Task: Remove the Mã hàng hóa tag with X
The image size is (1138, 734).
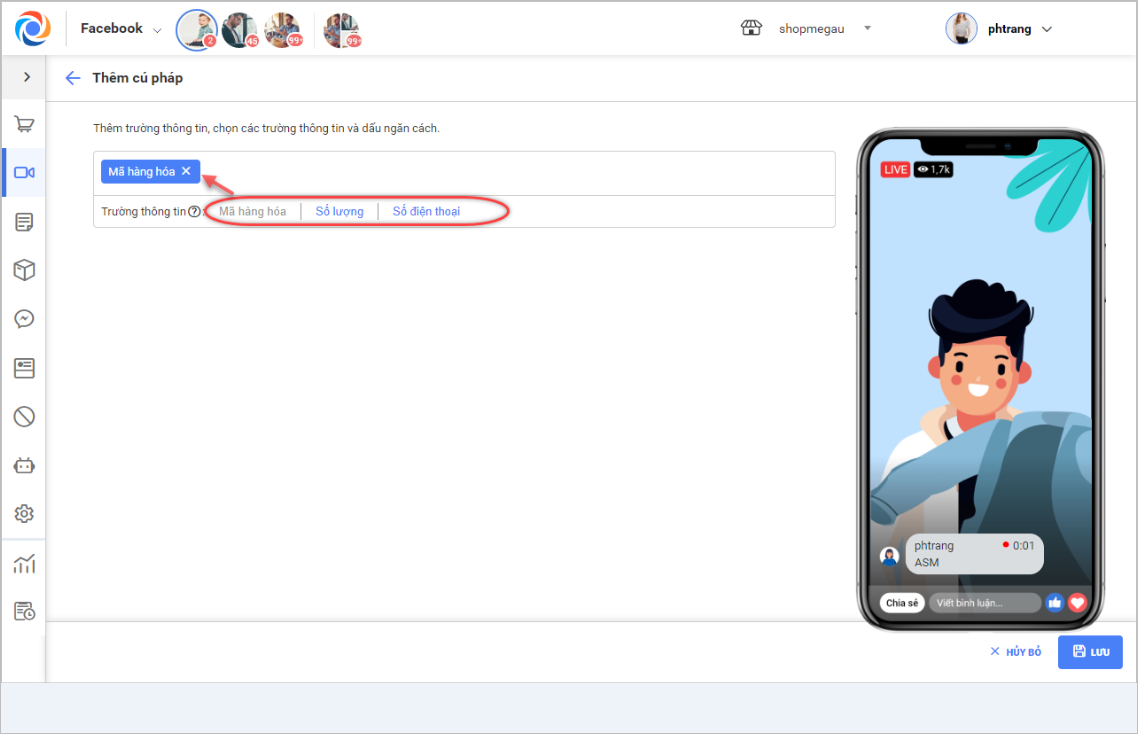Action: point(186,171)
